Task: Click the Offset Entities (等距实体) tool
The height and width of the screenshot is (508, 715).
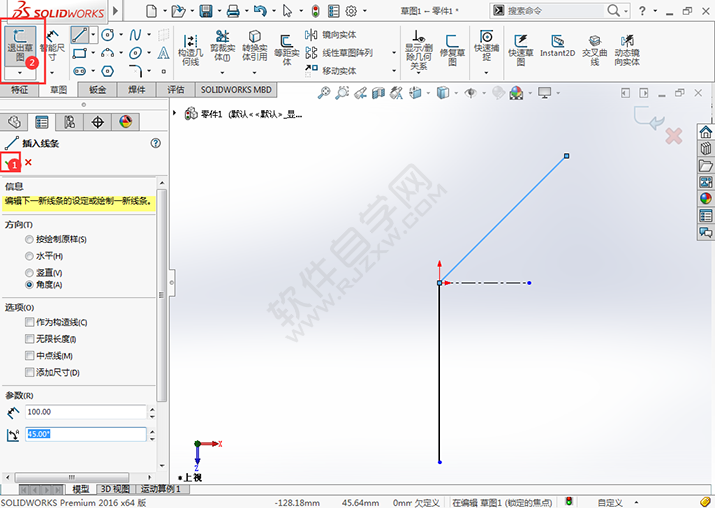Action: [286, 50]
